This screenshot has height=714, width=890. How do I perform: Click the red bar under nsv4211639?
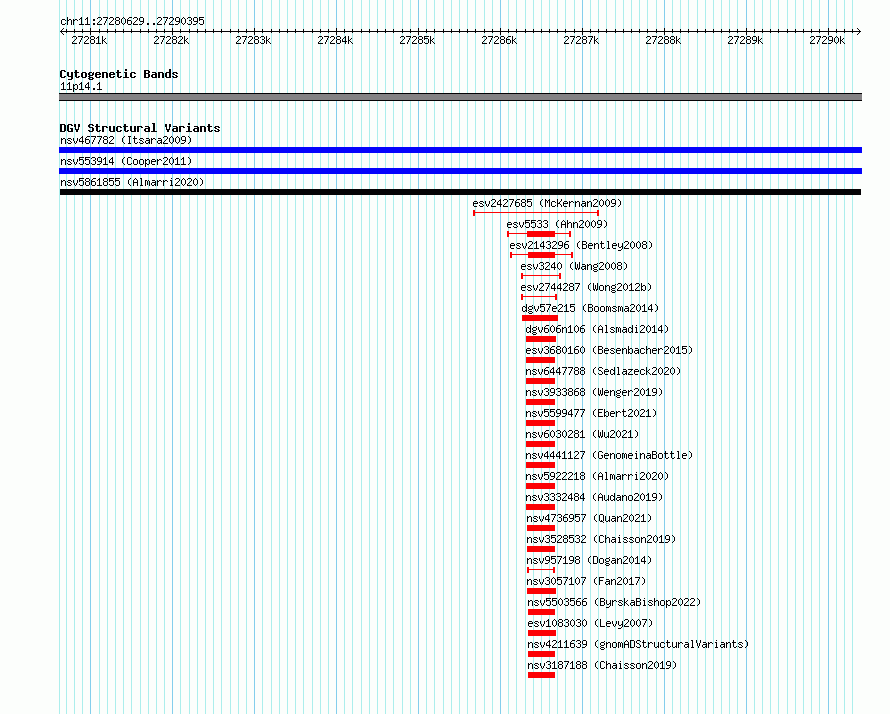click(541, 654)
